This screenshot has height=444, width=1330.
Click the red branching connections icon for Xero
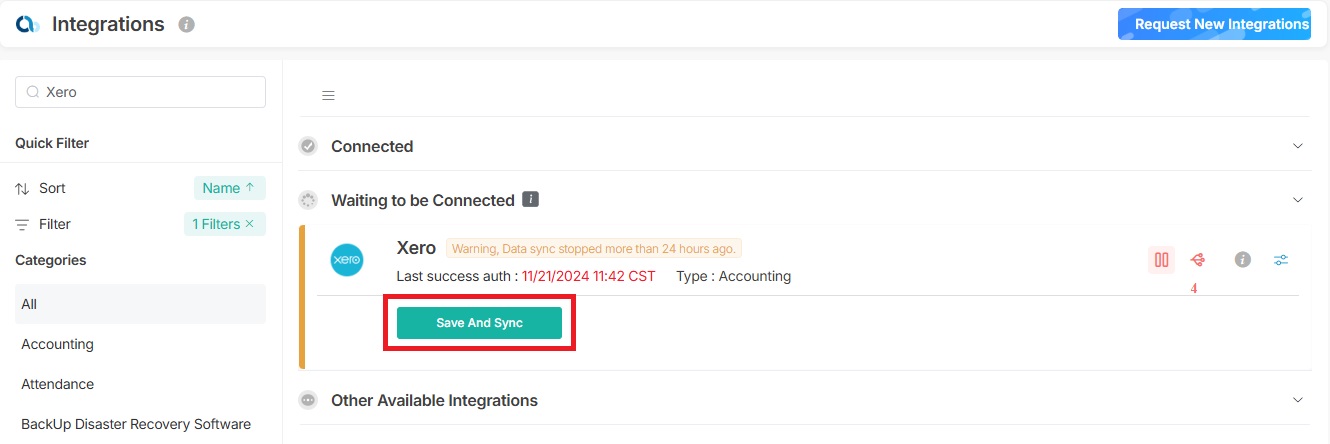pos(1198,260)
